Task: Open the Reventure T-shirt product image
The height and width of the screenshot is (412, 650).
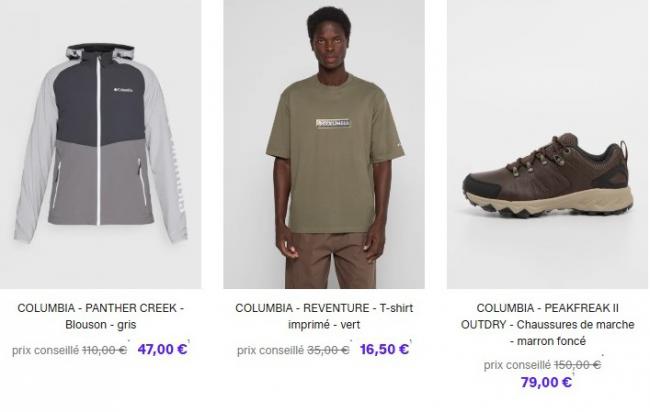Action: coord(324,144)
